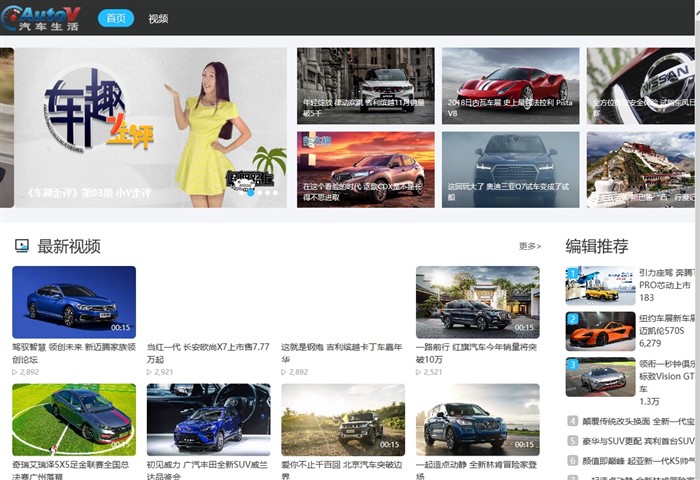Open ranked item 4 颠覆传统改头换面

pos(638,421)
